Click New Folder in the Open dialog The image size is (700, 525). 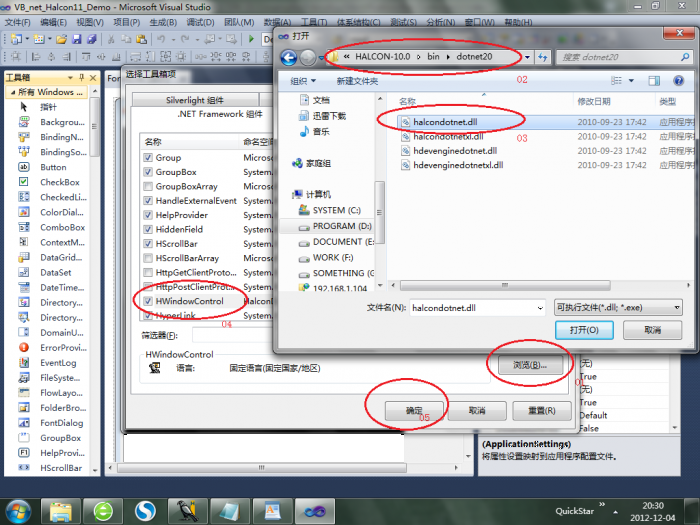pos(357,81)
